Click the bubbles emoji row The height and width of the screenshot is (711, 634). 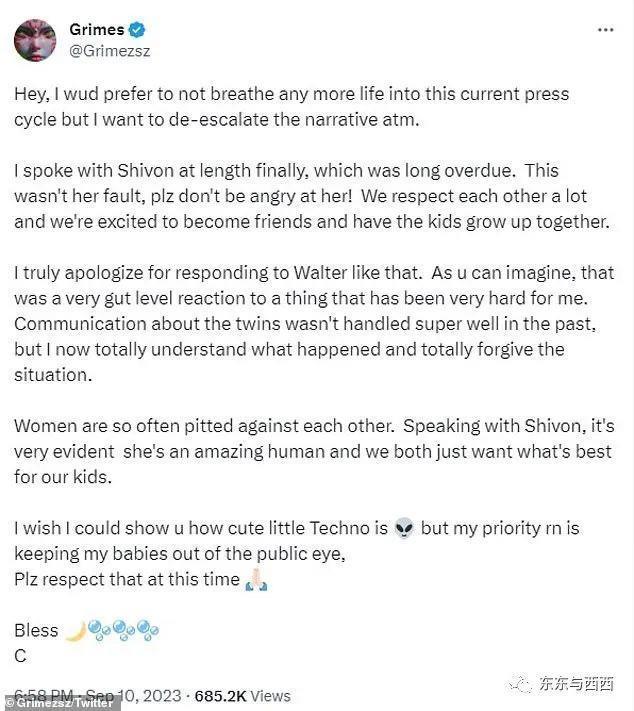click(124, 631)
